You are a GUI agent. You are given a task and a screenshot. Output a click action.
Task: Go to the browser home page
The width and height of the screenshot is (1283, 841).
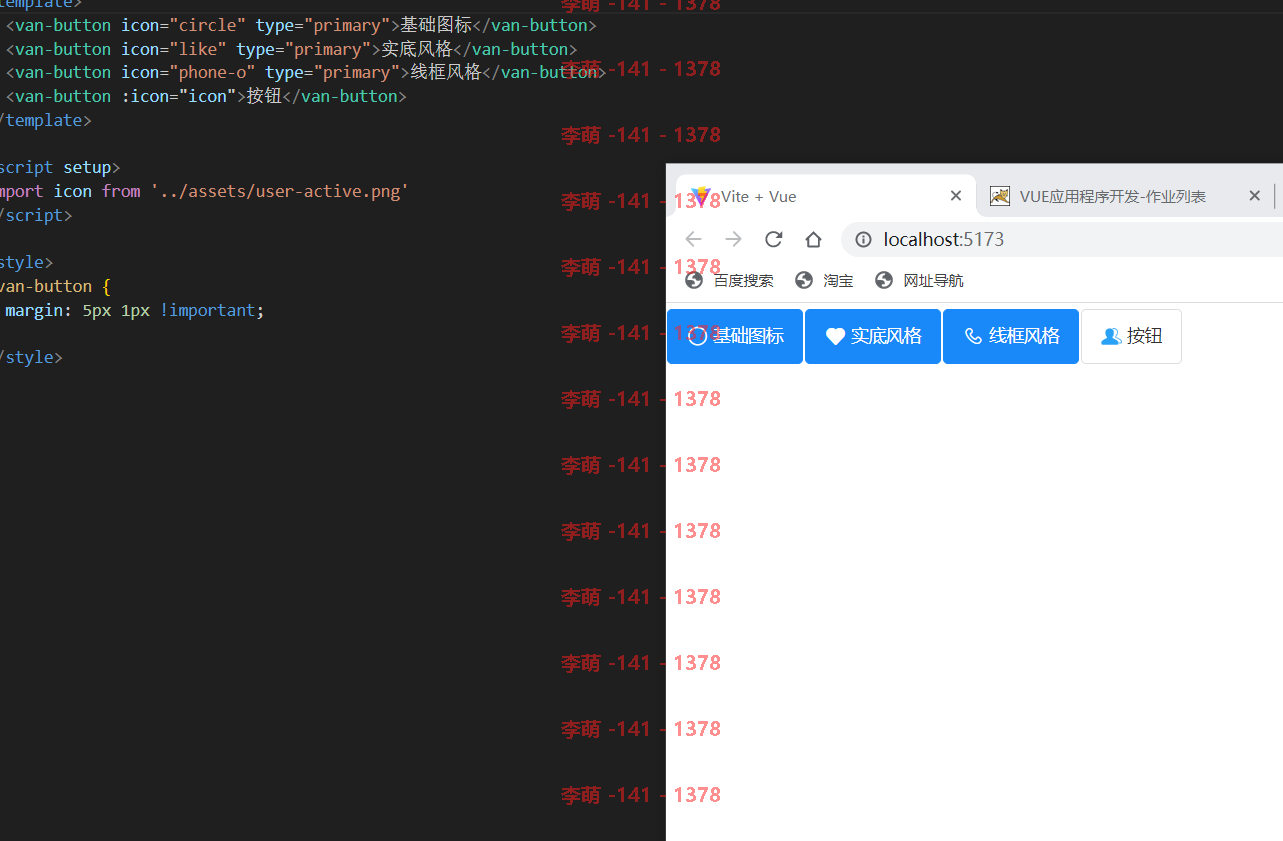813,239
